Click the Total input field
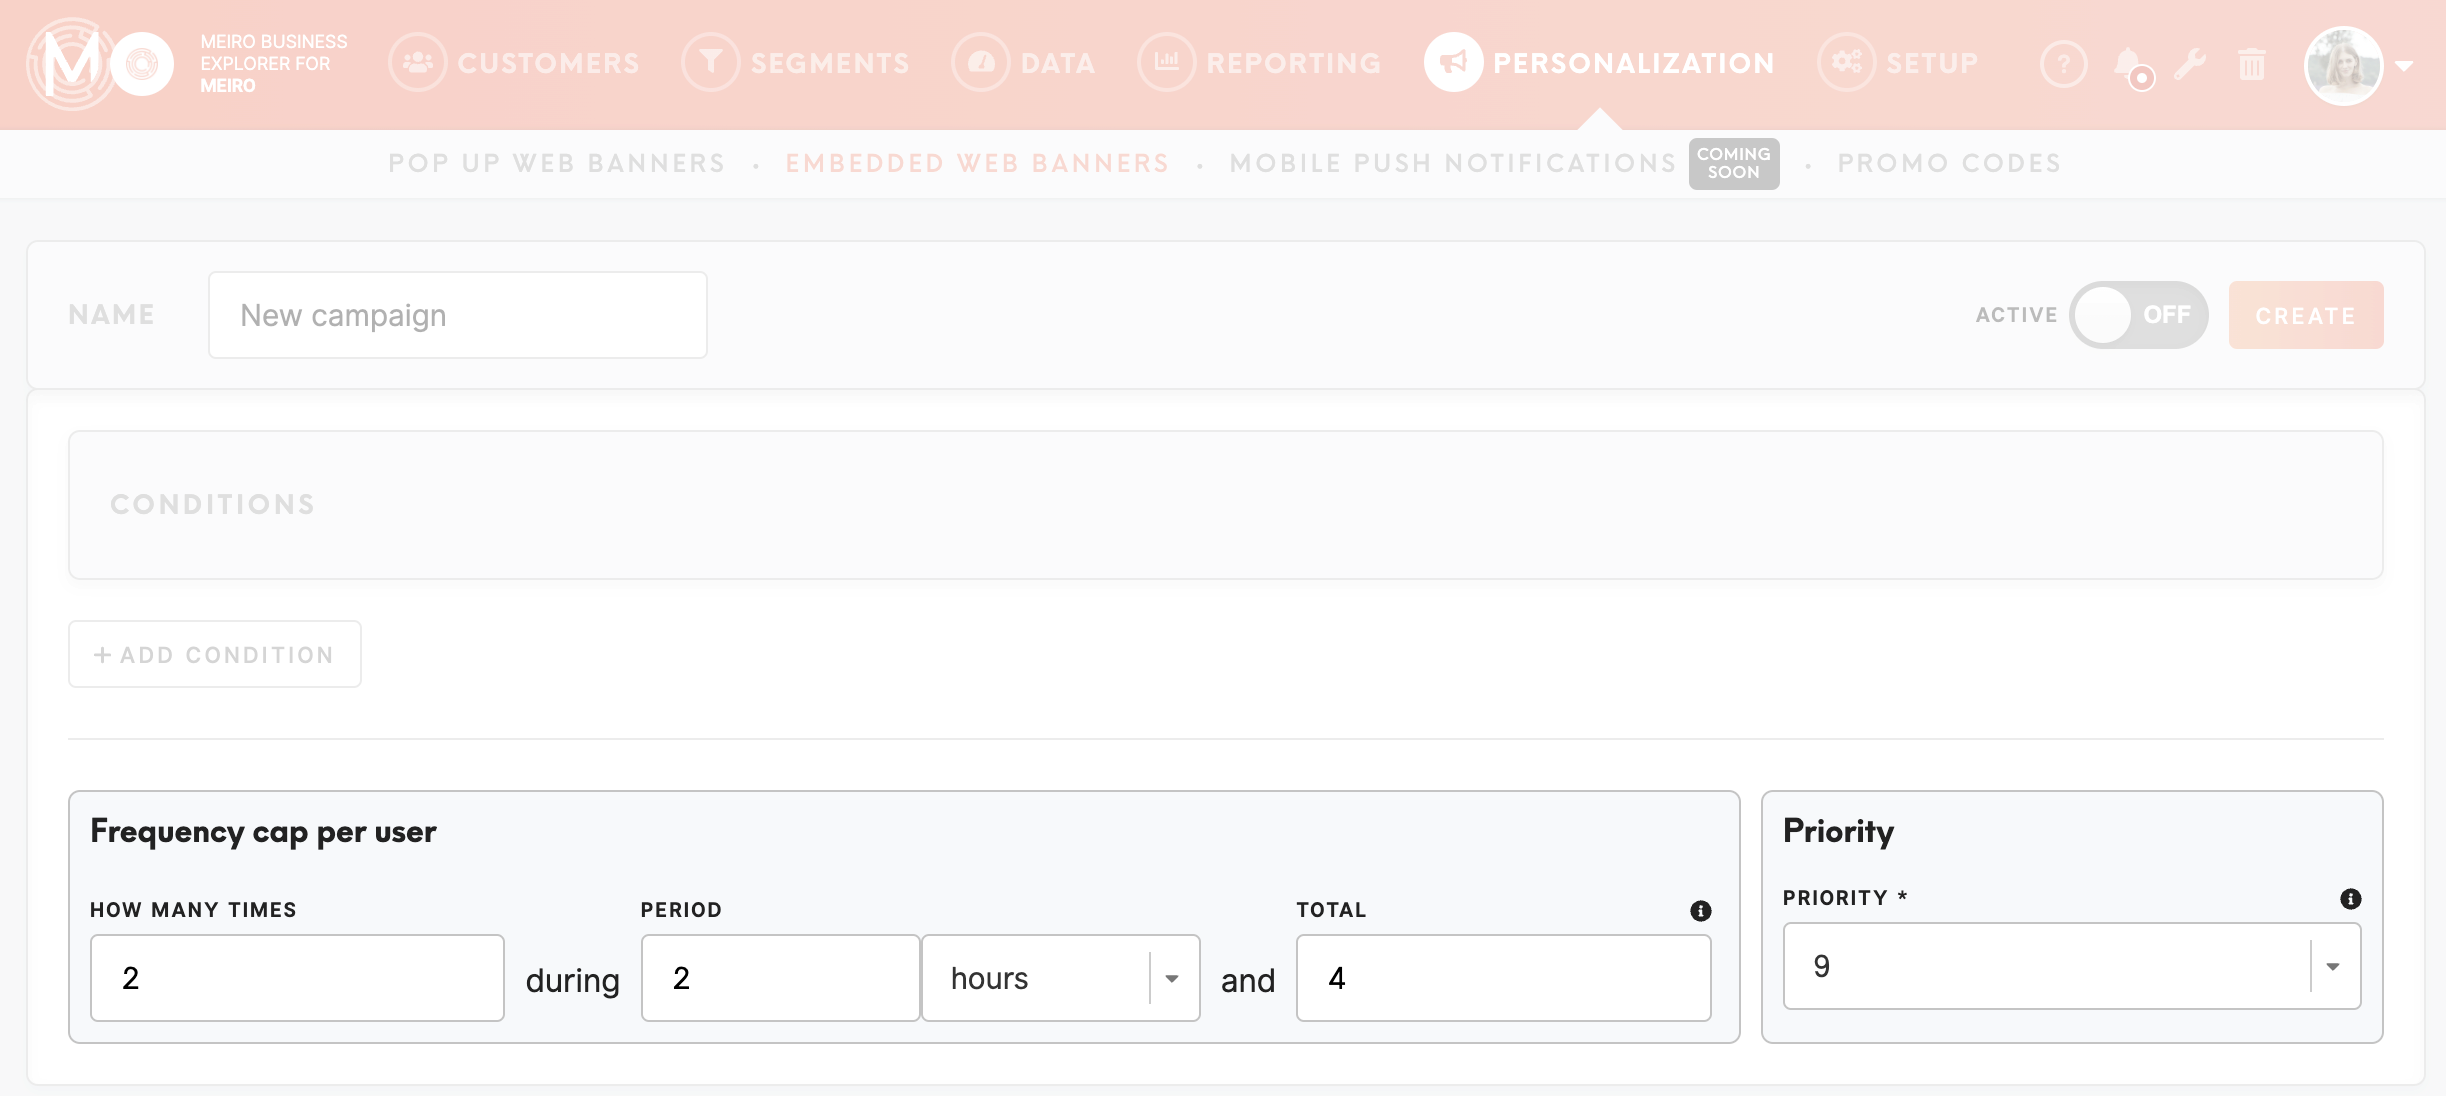Viewport: 2446px width, 1096px height. [x=1504, y=978]
